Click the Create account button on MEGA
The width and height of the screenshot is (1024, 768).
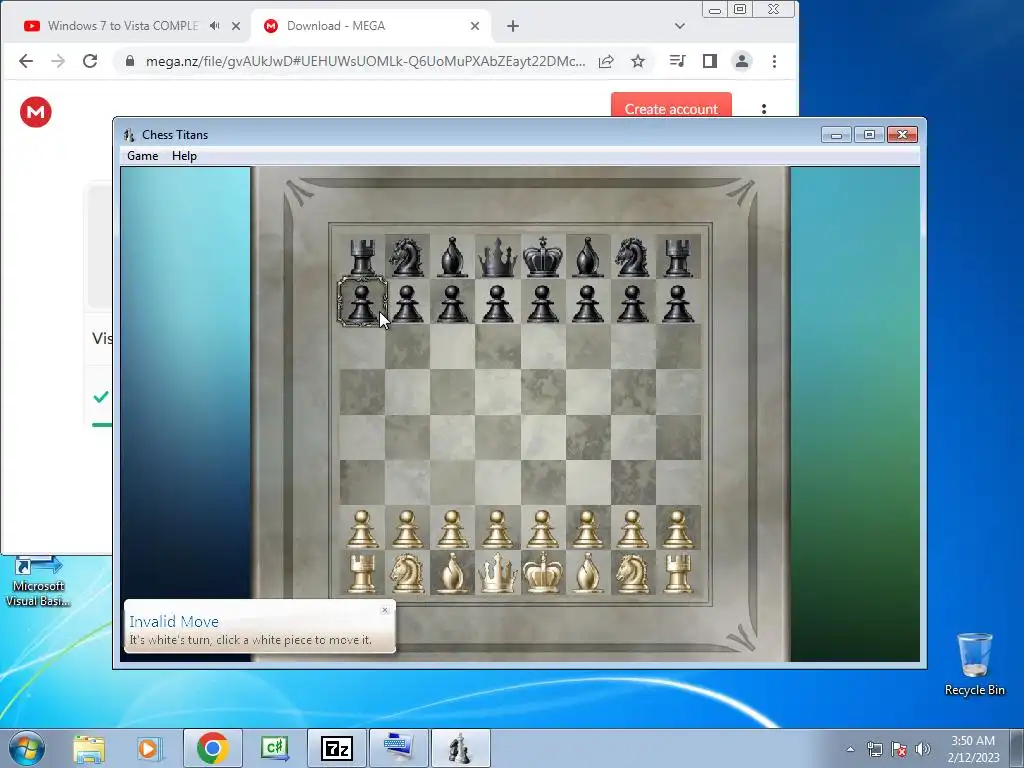click(x=671, y=106)
